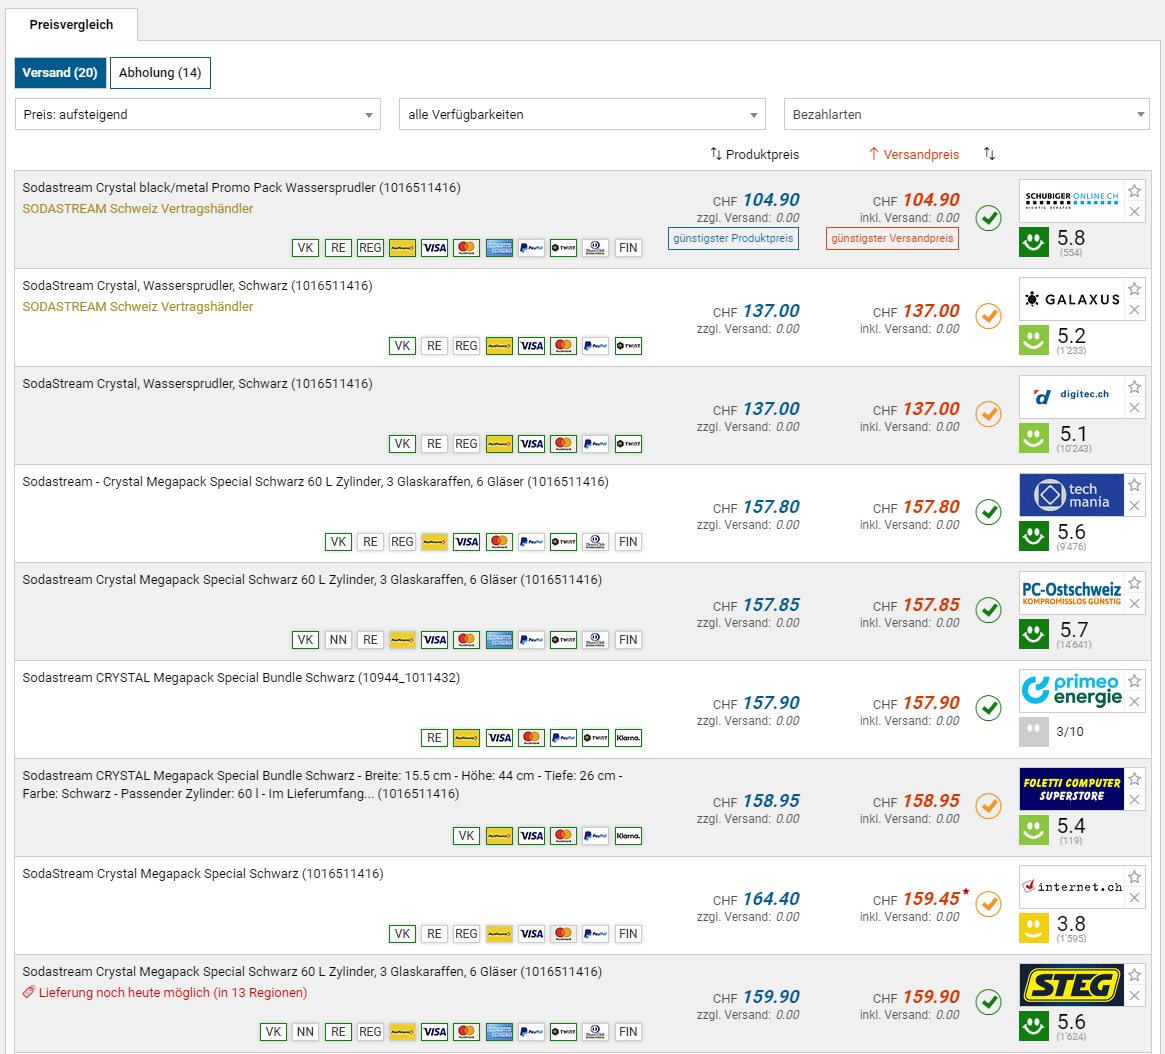Open the 'Preis: aufsteigend' sorting dropdown
The image size is (1165, 1054).
click(x=198, y=115)
